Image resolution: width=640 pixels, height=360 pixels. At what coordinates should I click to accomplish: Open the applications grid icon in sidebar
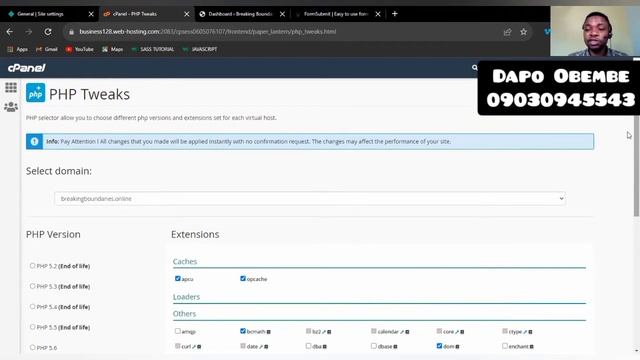[11, 87]
